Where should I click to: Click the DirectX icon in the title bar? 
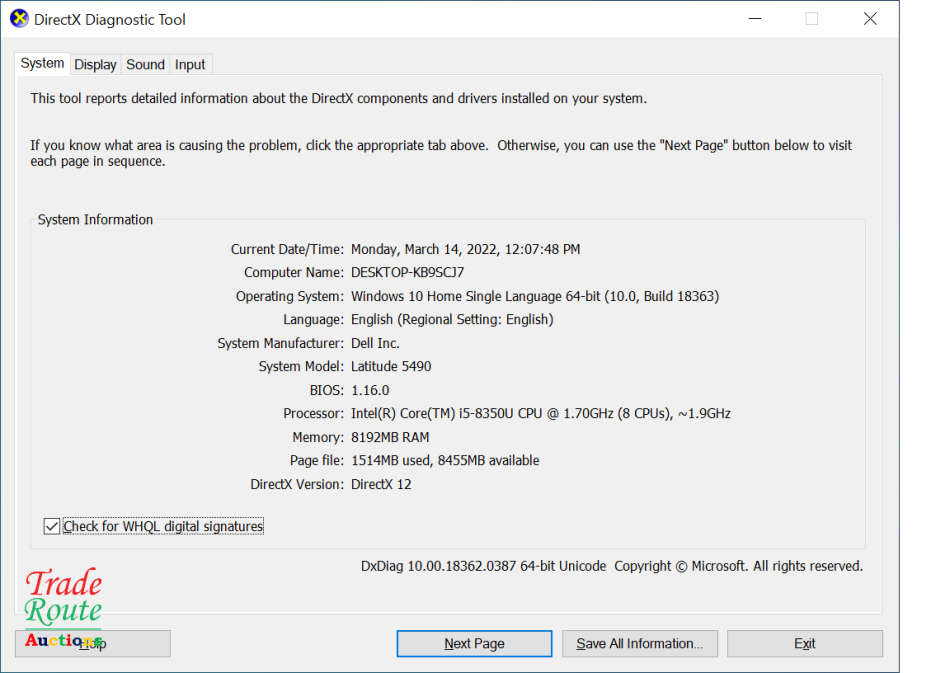[x=19, y=19]
